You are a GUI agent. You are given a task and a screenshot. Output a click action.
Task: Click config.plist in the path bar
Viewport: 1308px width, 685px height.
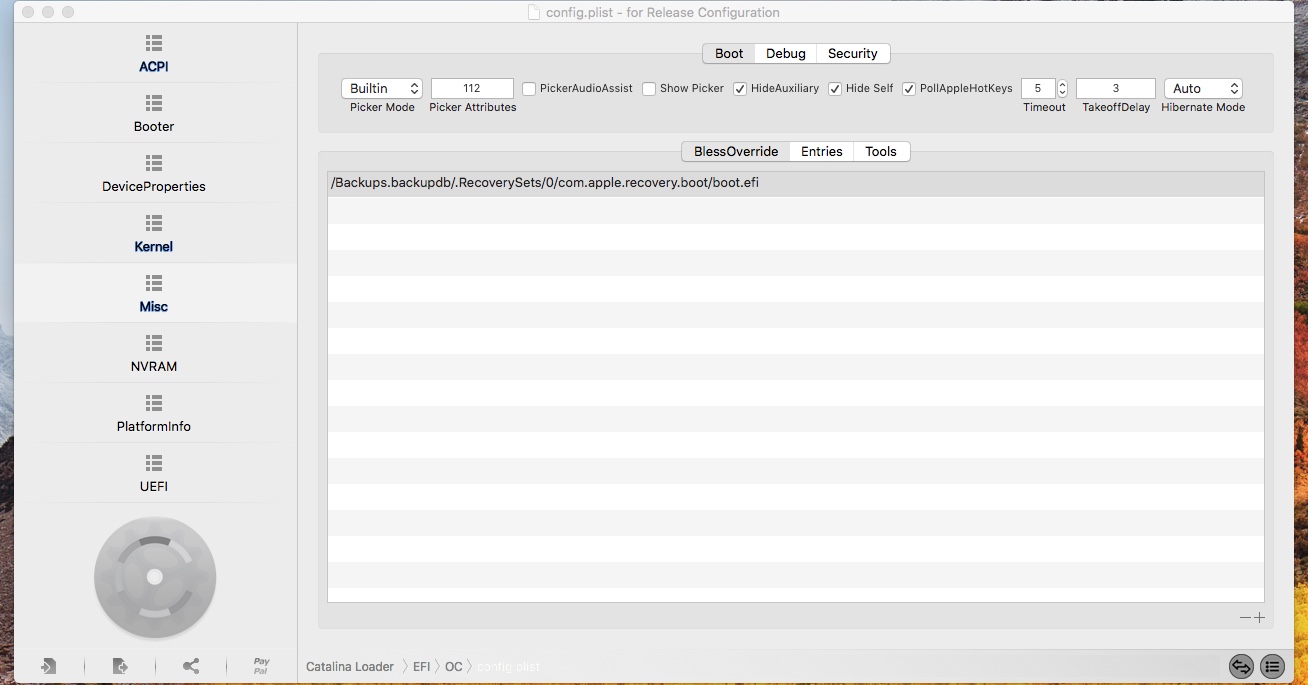point(509,667)
